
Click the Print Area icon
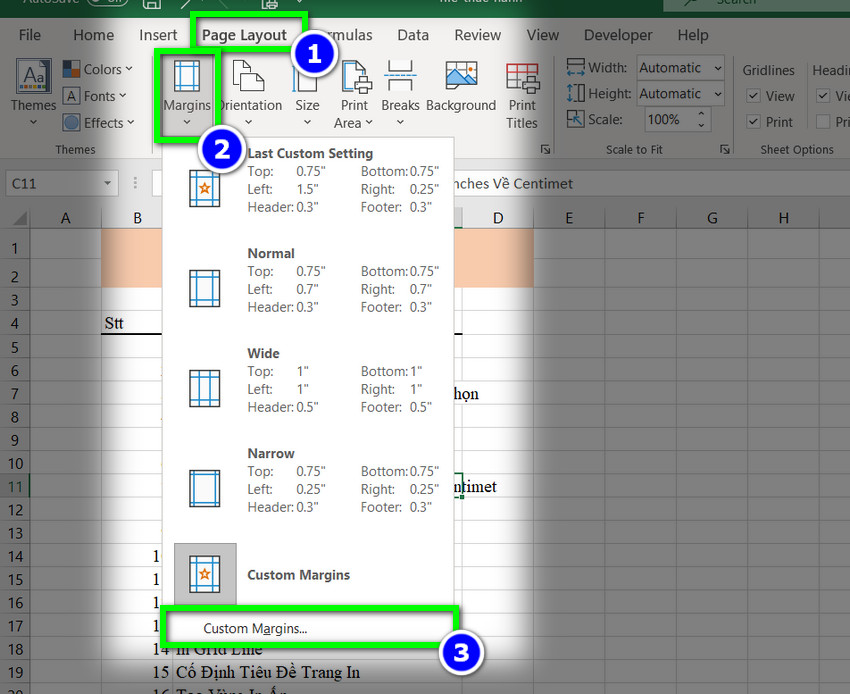354,92
